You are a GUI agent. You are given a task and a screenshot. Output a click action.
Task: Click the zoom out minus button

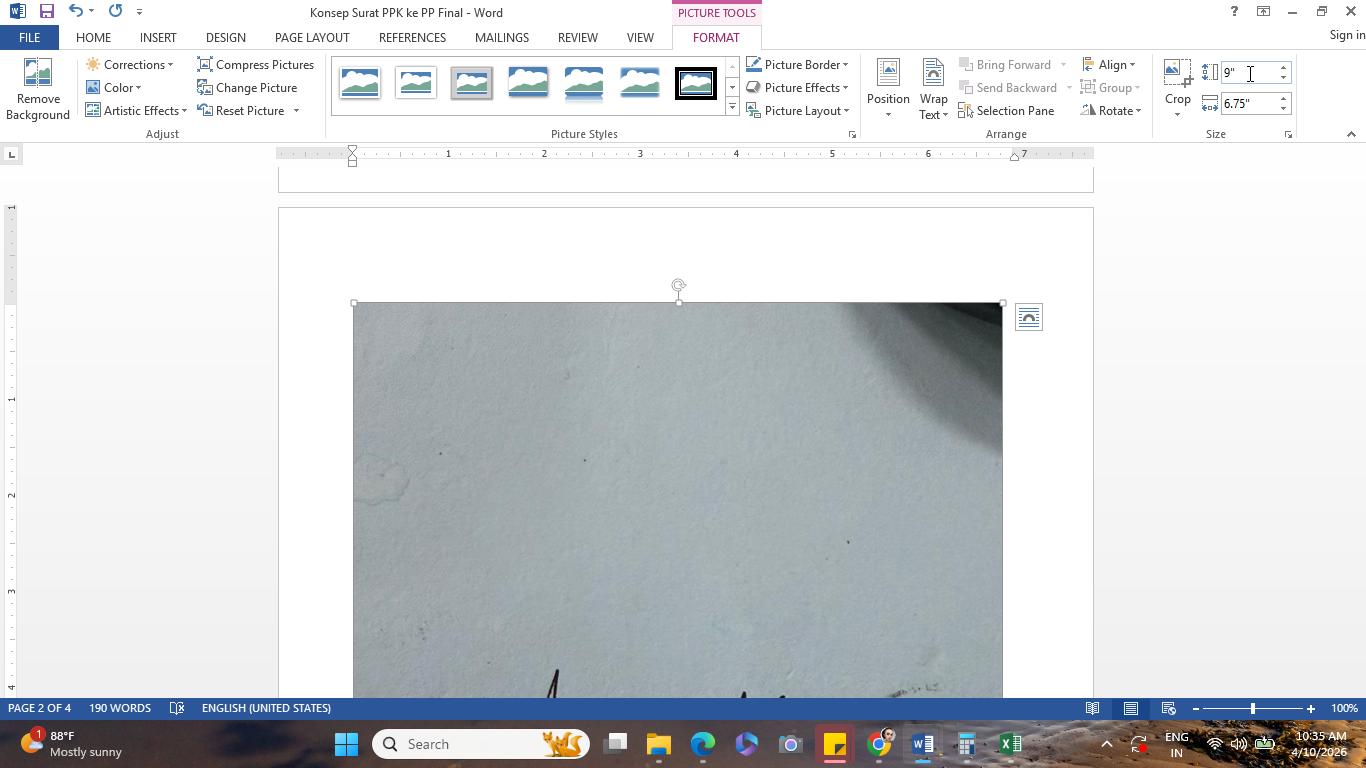pos(1196,709)
